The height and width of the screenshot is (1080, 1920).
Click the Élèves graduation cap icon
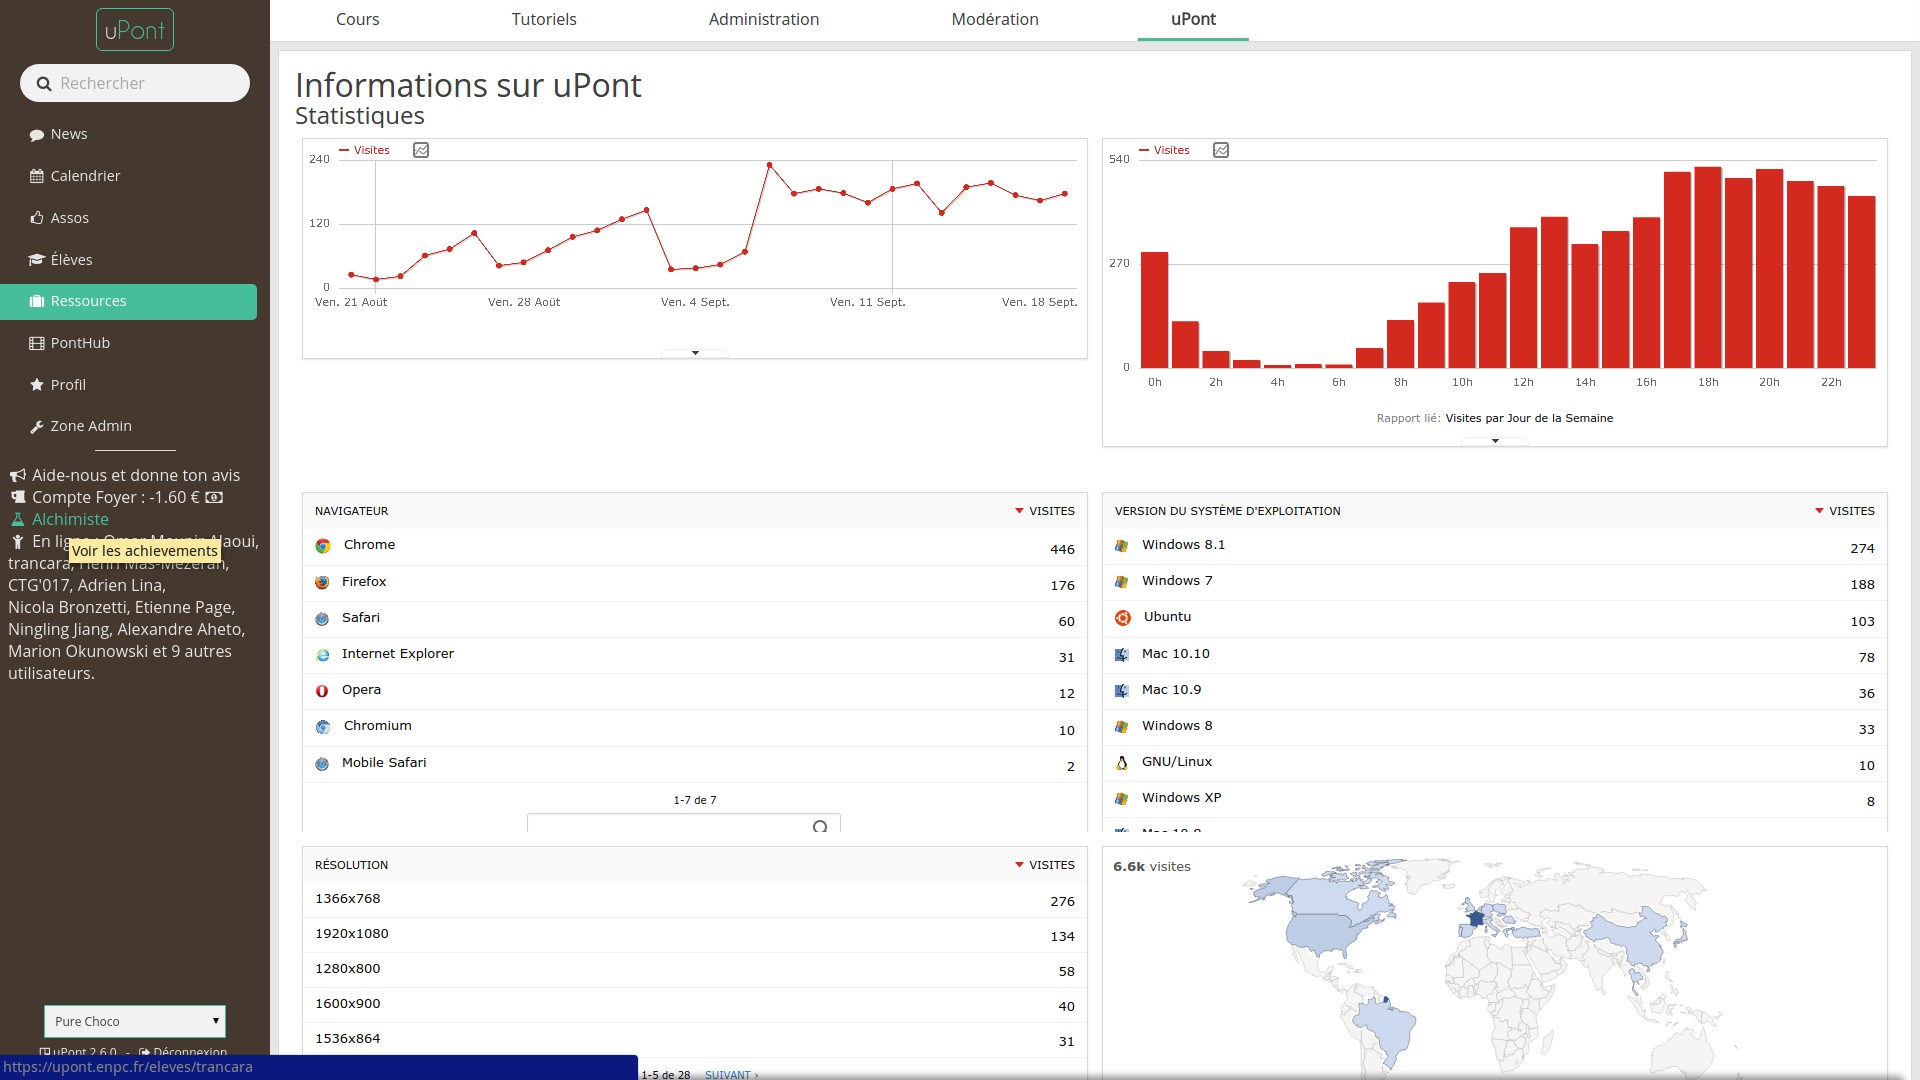click(37, 260)
